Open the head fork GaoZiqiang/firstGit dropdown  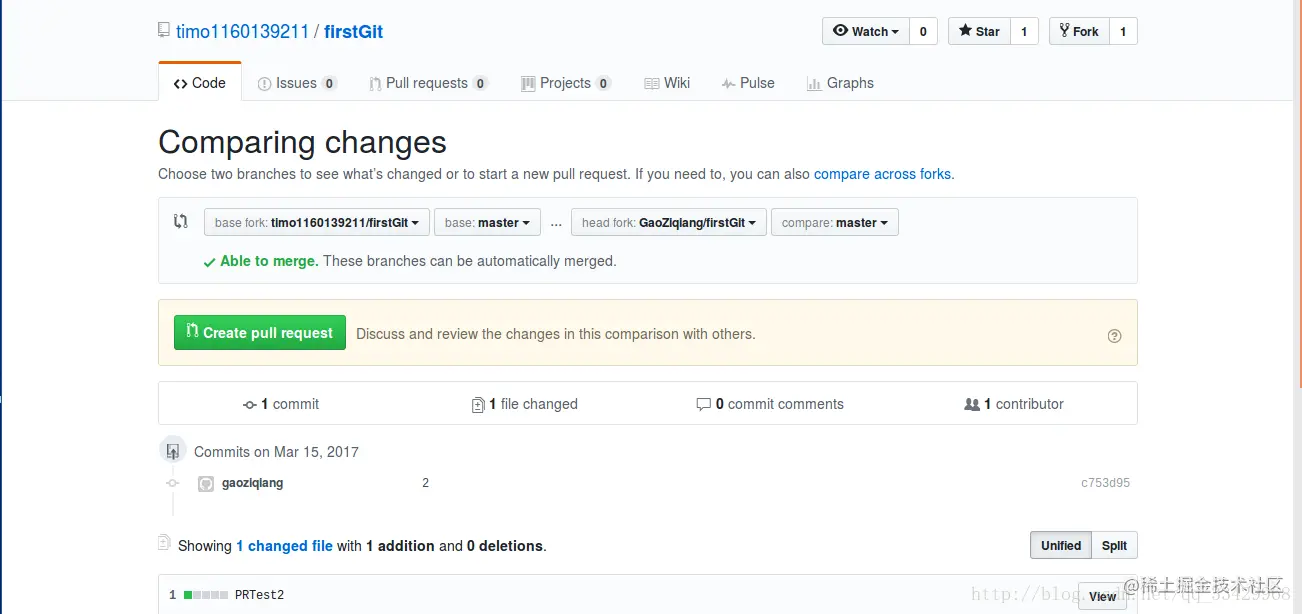tap(668, 222)
